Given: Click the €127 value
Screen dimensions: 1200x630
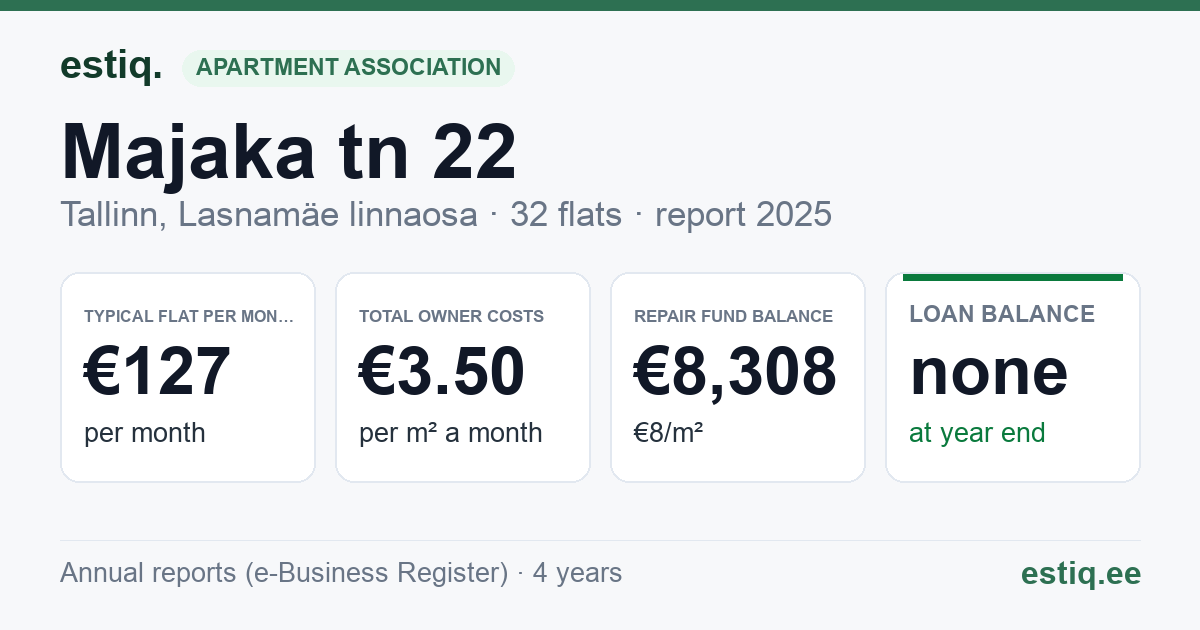Looking at the screenshot, I should point(157,372).
